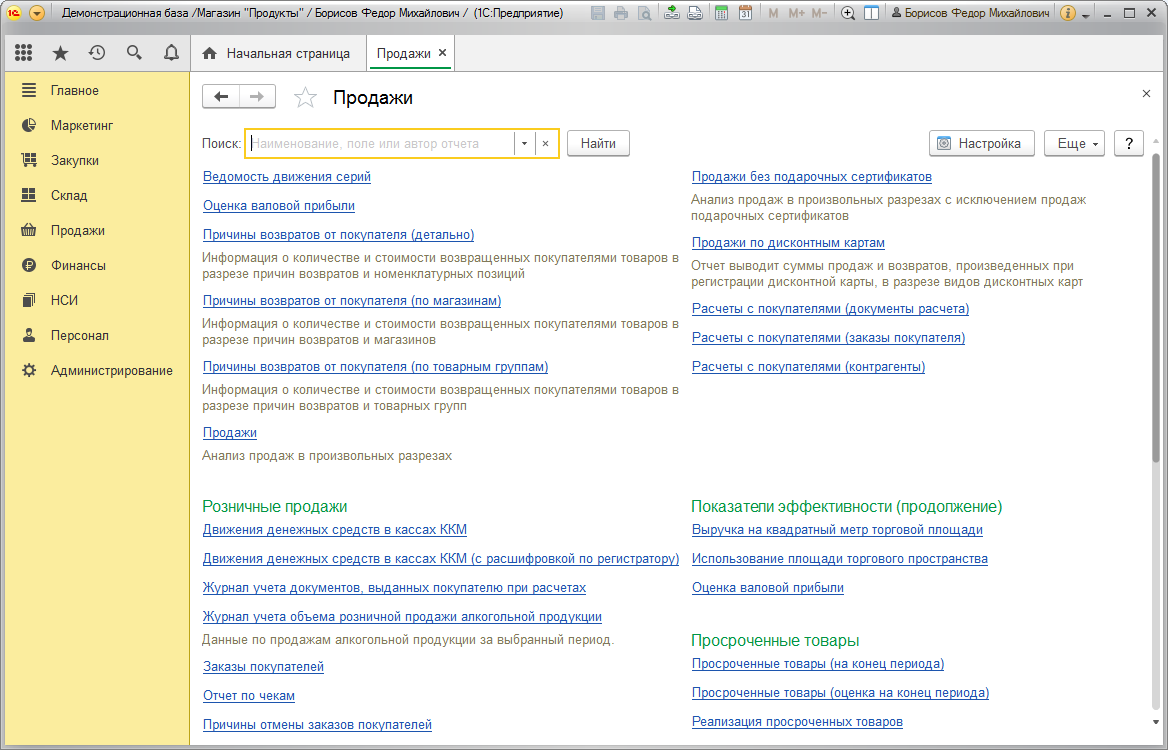
Task: Expand the search field dropdown arrow
Action: (524, 144)
